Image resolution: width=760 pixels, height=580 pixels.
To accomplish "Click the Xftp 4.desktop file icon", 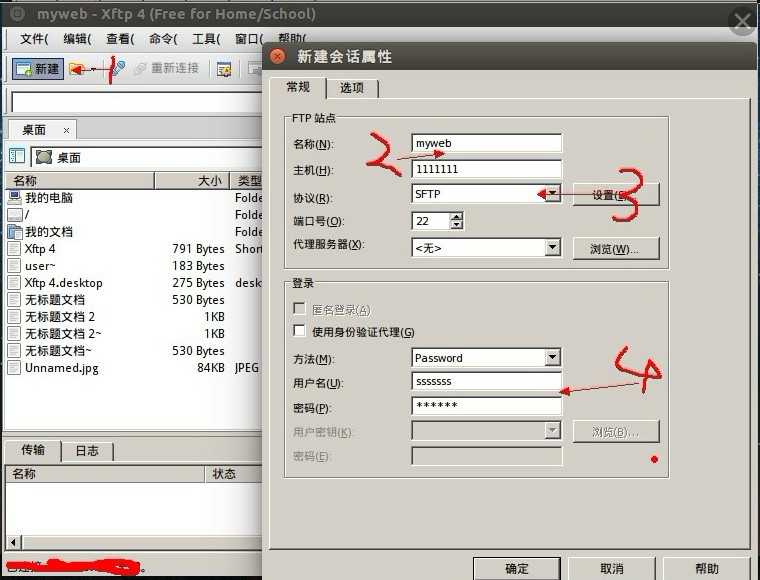I will tap(14, 282).
